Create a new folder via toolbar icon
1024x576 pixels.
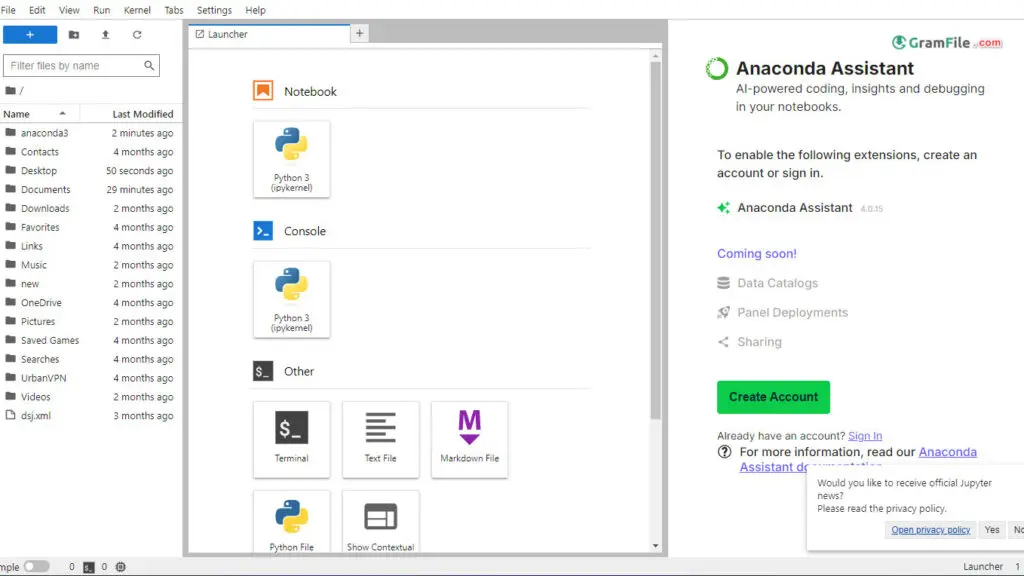(74, 35)
